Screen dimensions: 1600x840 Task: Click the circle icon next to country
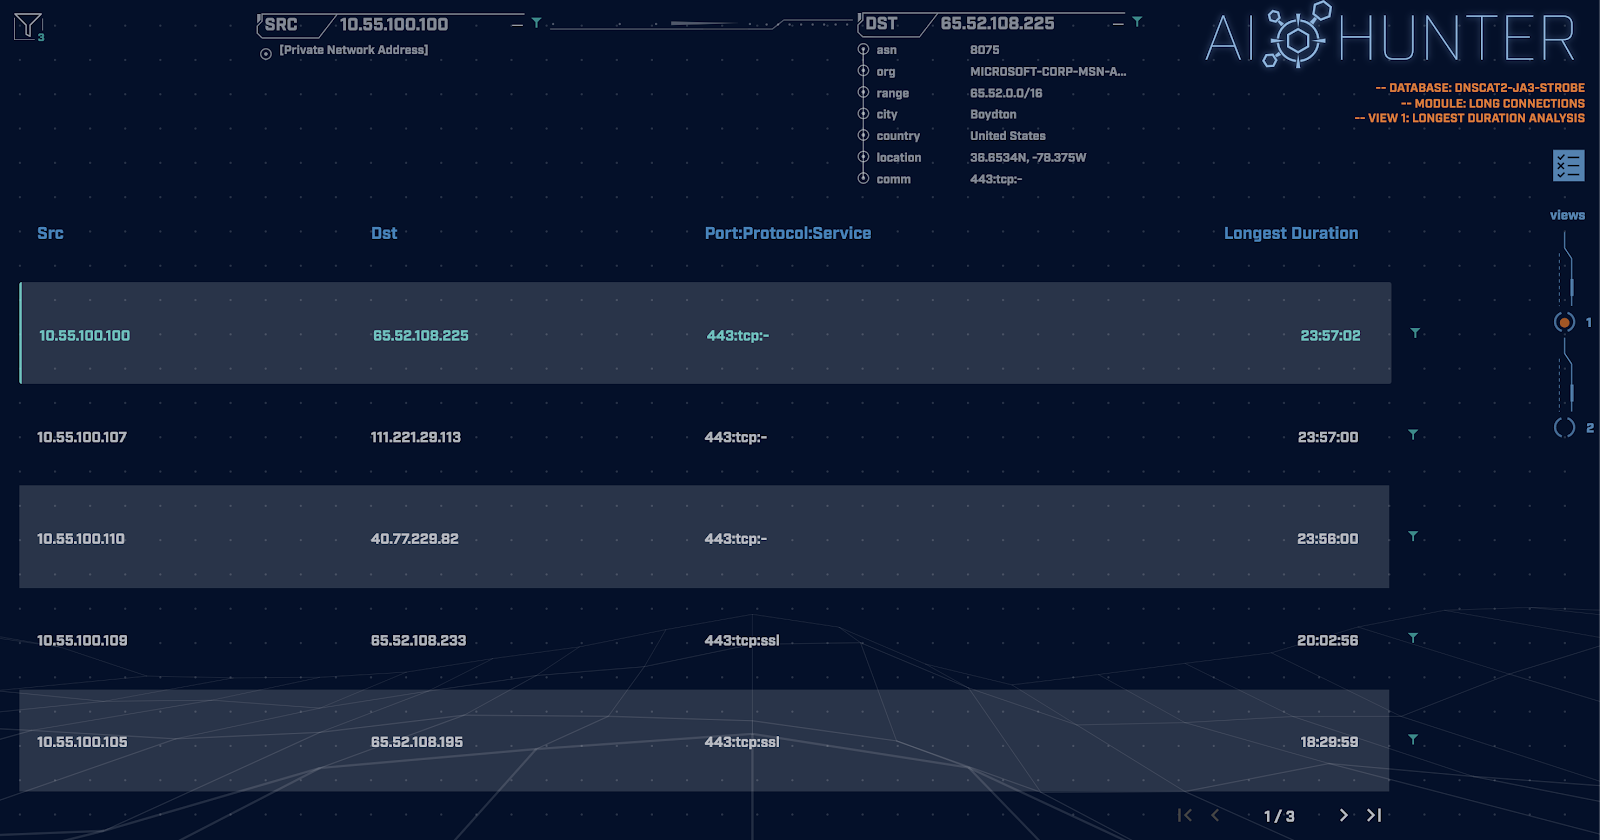(x=863, y=135)
